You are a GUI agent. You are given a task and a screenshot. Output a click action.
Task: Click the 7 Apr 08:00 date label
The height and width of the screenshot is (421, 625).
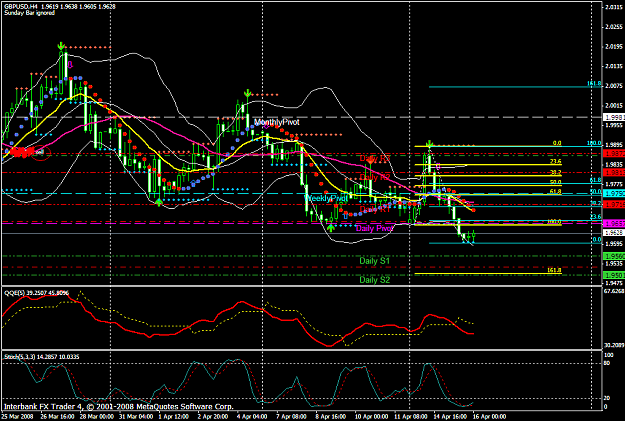[292, 417]
